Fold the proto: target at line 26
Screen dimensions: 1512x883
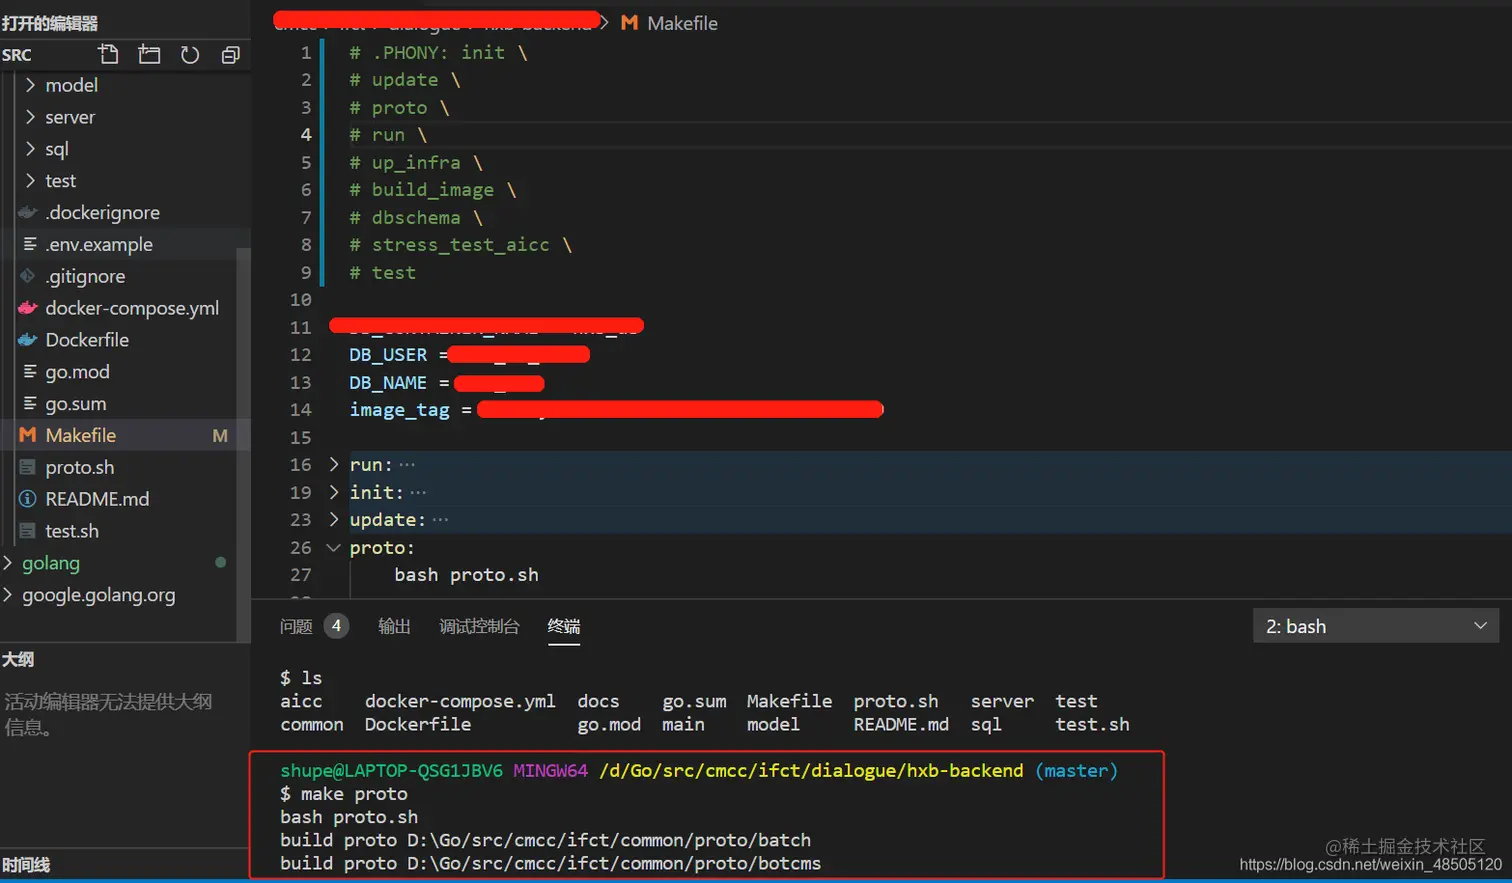(334, 547)
